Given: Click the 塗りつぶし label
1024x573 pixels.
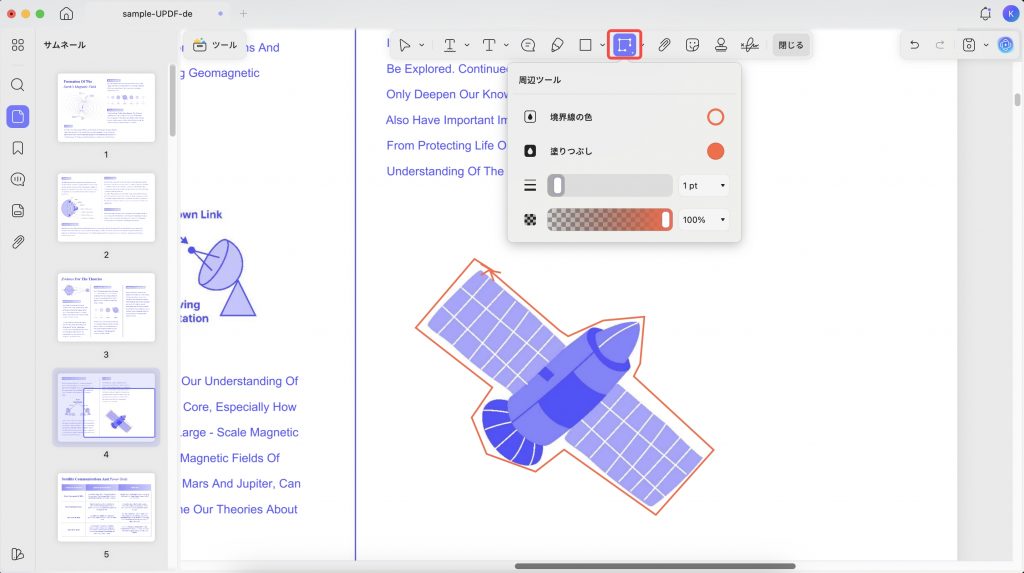Looking at the screenshot, I should [571, 151].
